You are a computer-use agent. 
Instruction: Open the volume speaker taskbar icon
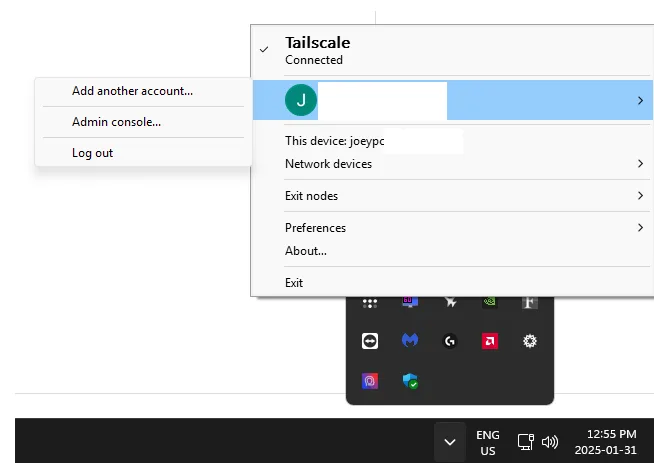click(x=550, y=442)
